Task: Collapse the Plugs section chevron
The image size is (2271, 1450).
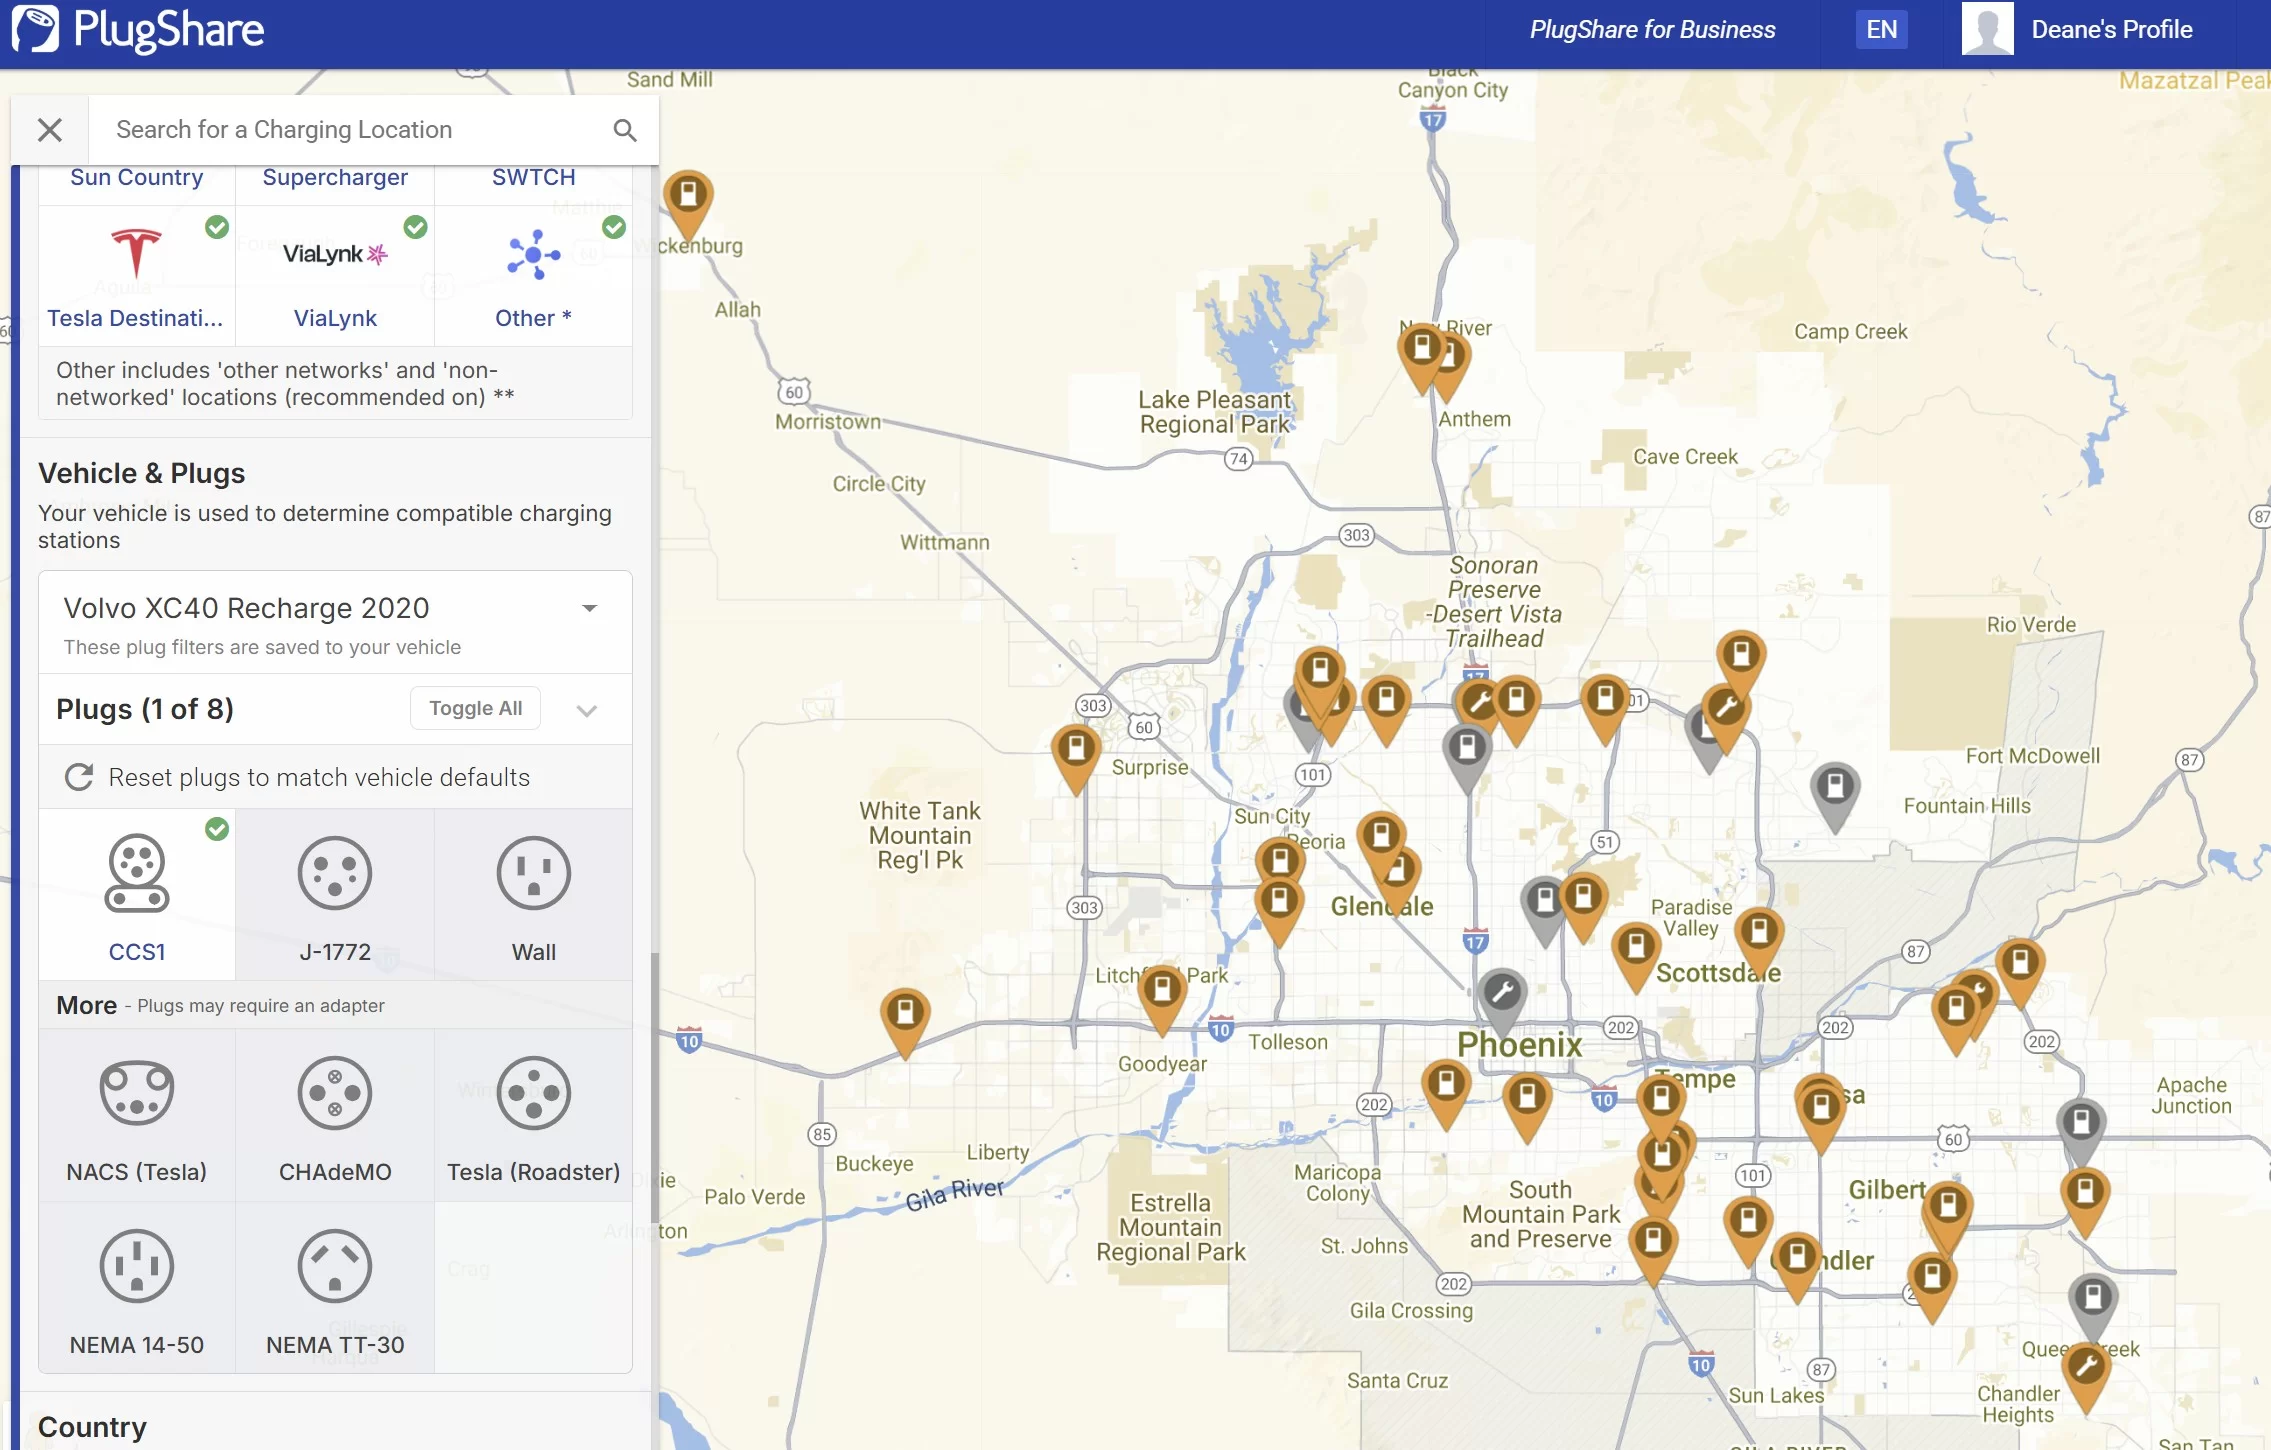Action: point(587,710)
